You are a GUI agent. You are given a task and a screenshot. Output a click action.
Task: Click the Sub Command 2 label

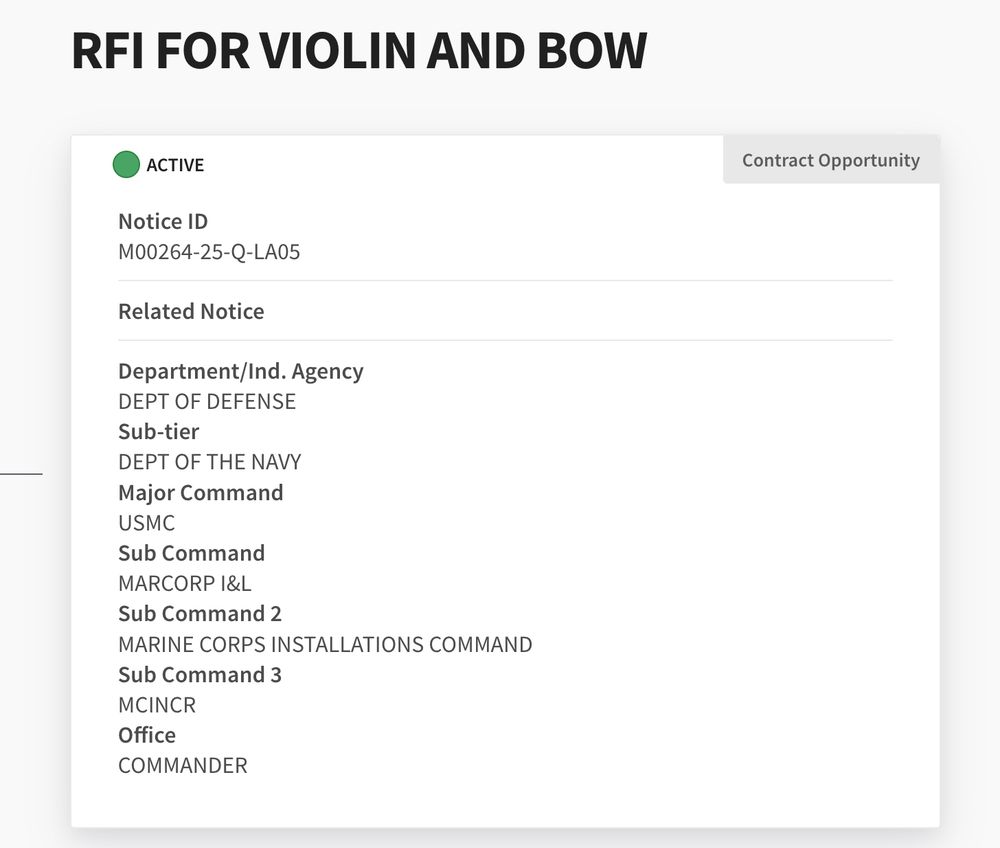click(200, 613)
